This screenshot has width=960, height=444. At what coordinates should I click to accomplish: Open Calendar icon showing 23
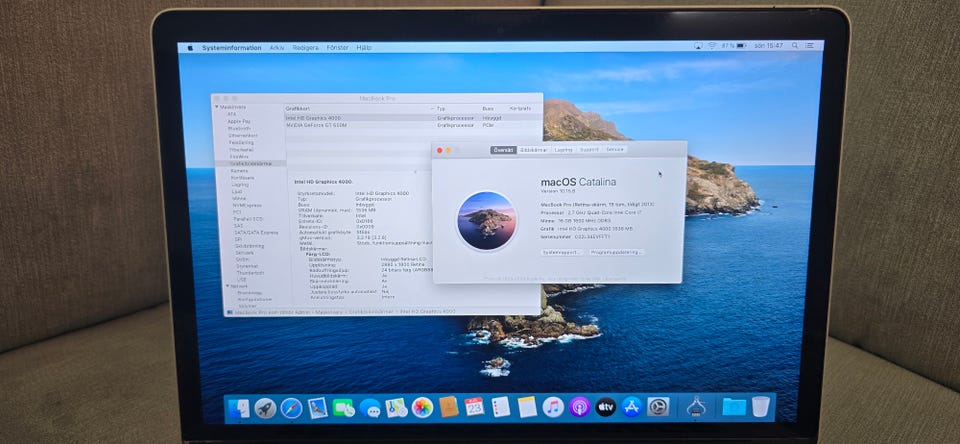474,407
